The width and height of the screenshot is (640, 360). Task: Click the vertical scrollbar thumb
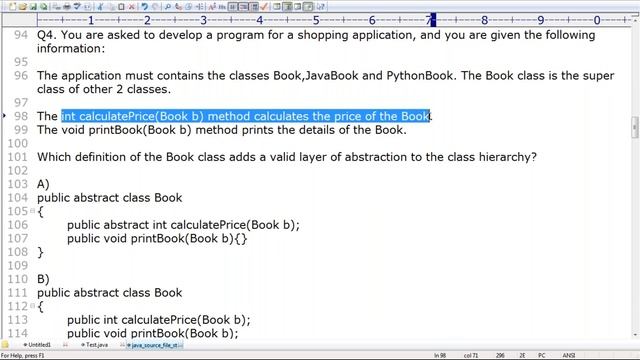tap(635, 127)
